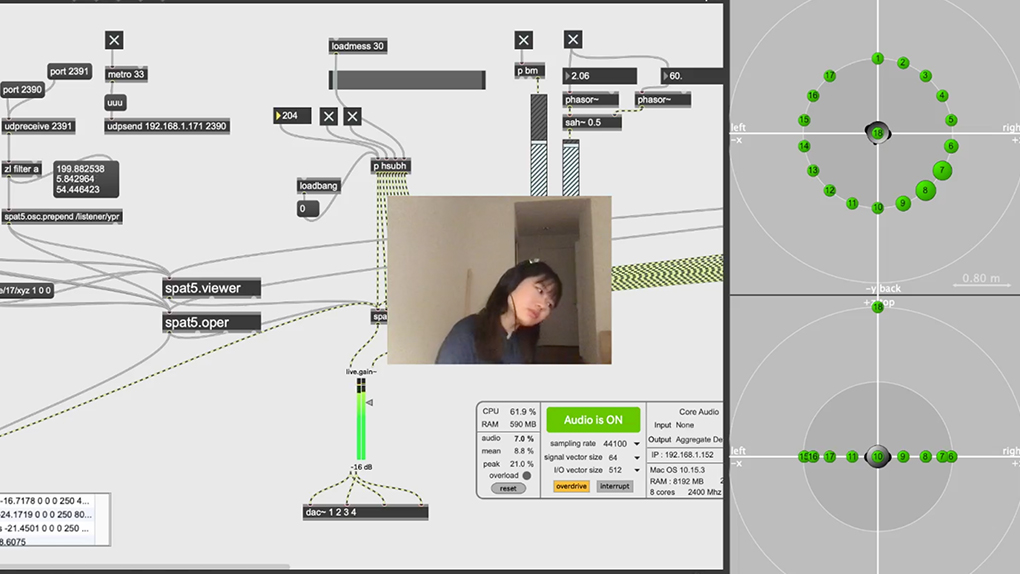Toggle the X box above metro 33
The image size is (1020, 574).
click(x=114, y=40)
